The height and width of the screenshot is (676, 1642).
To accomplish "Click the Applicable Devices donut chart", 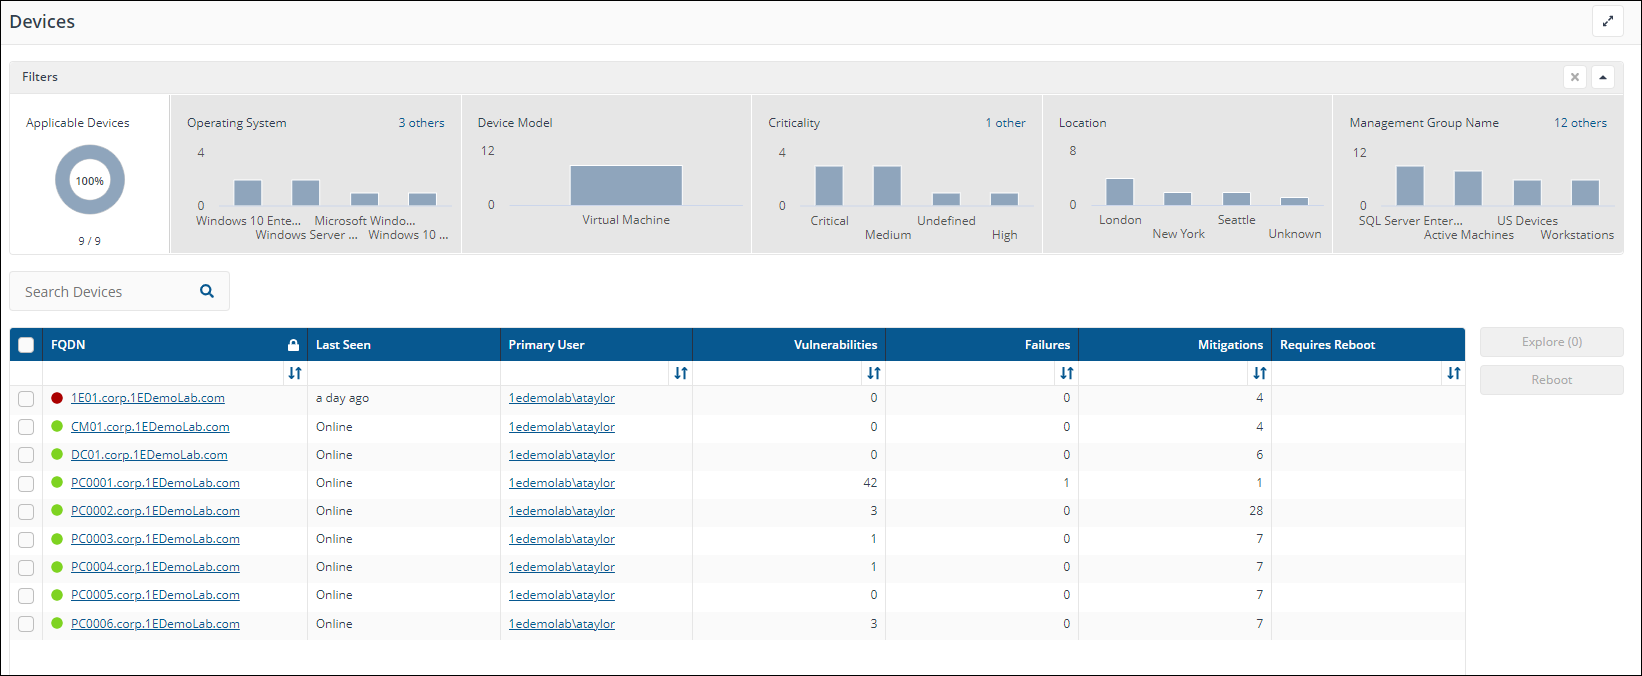I will pos(90,181).
